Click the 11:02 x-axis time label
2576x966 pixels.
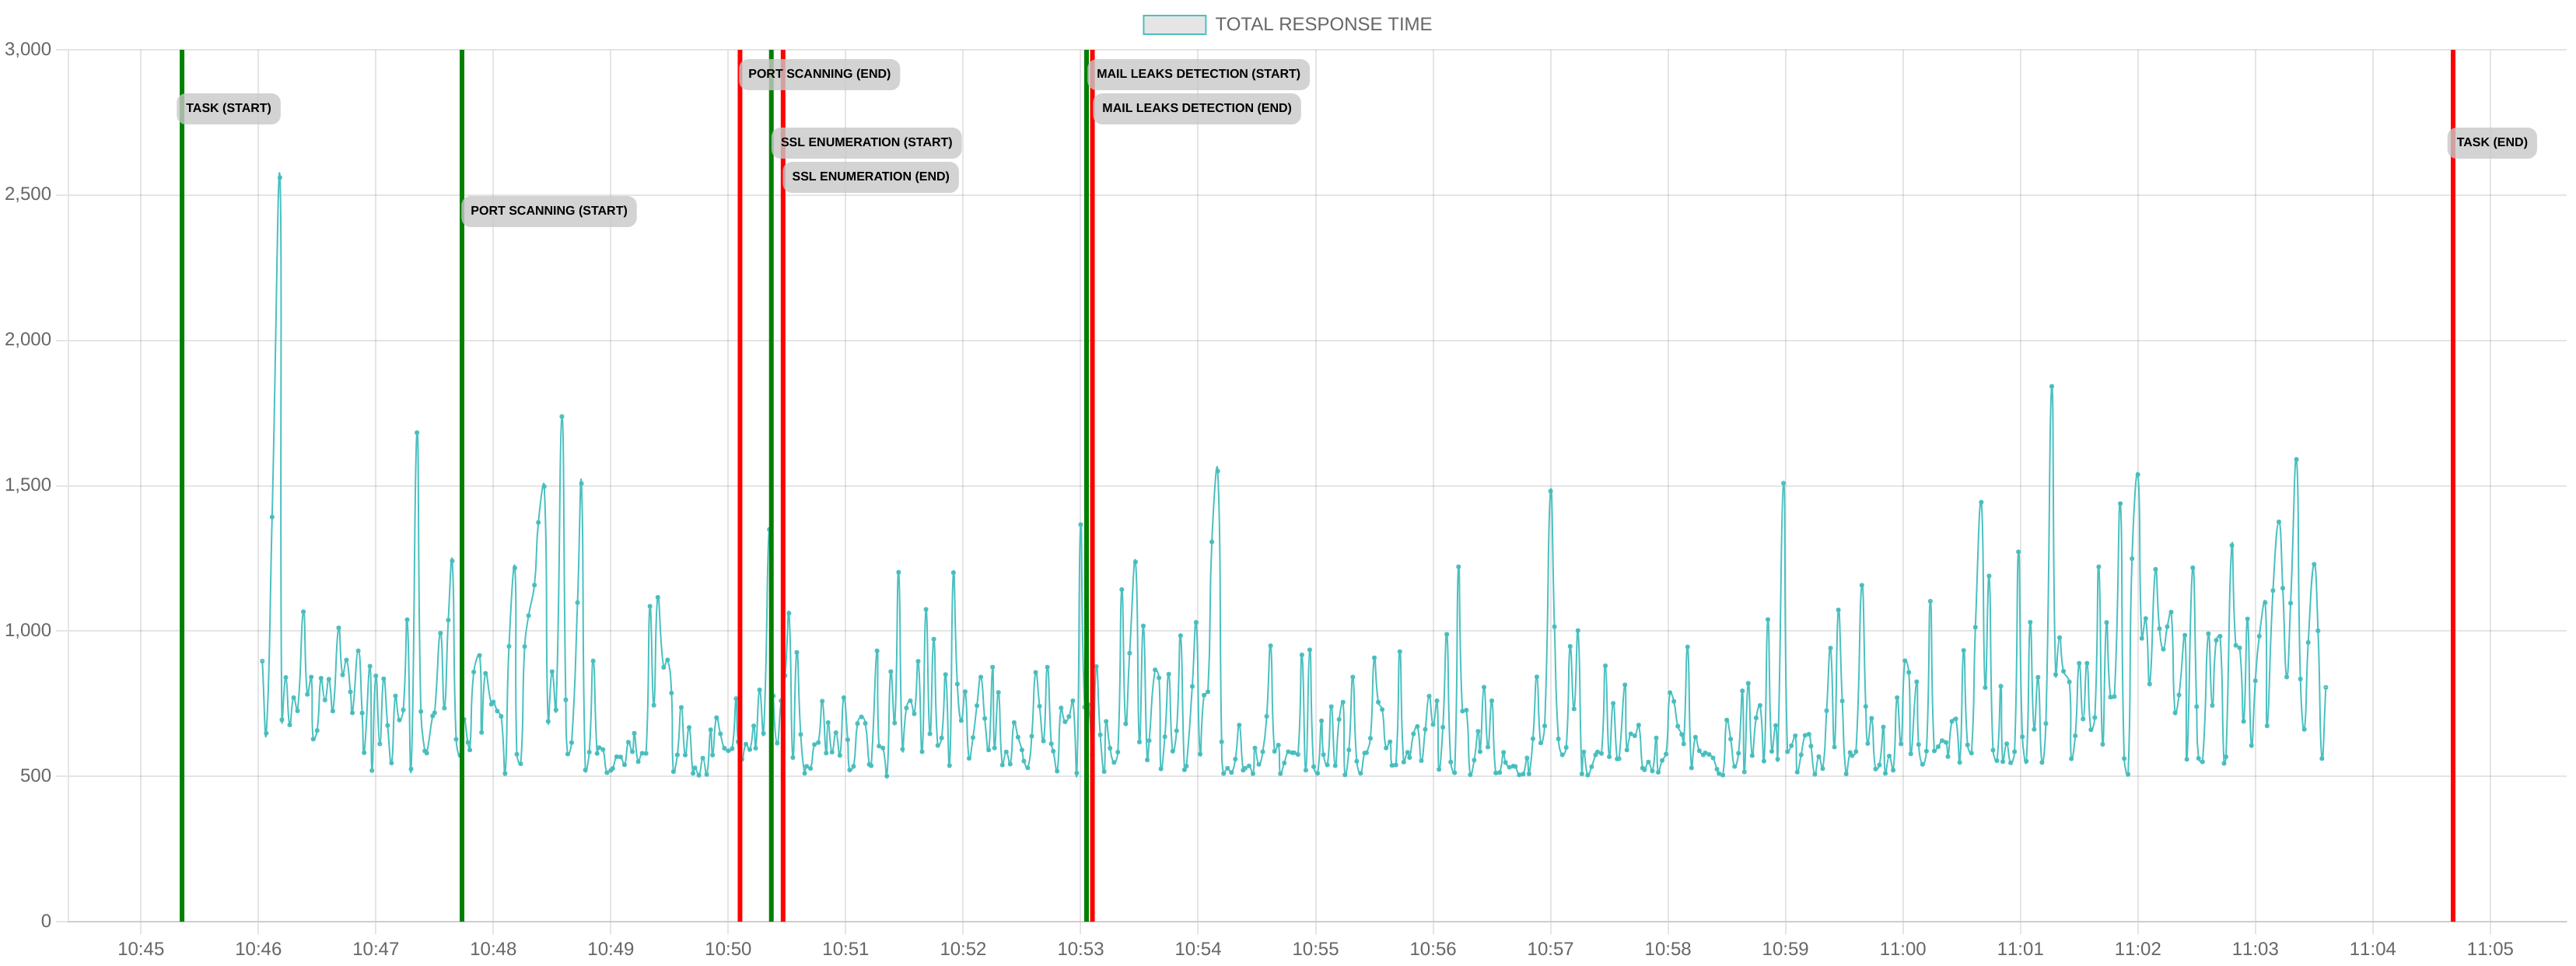point(2138,949)
